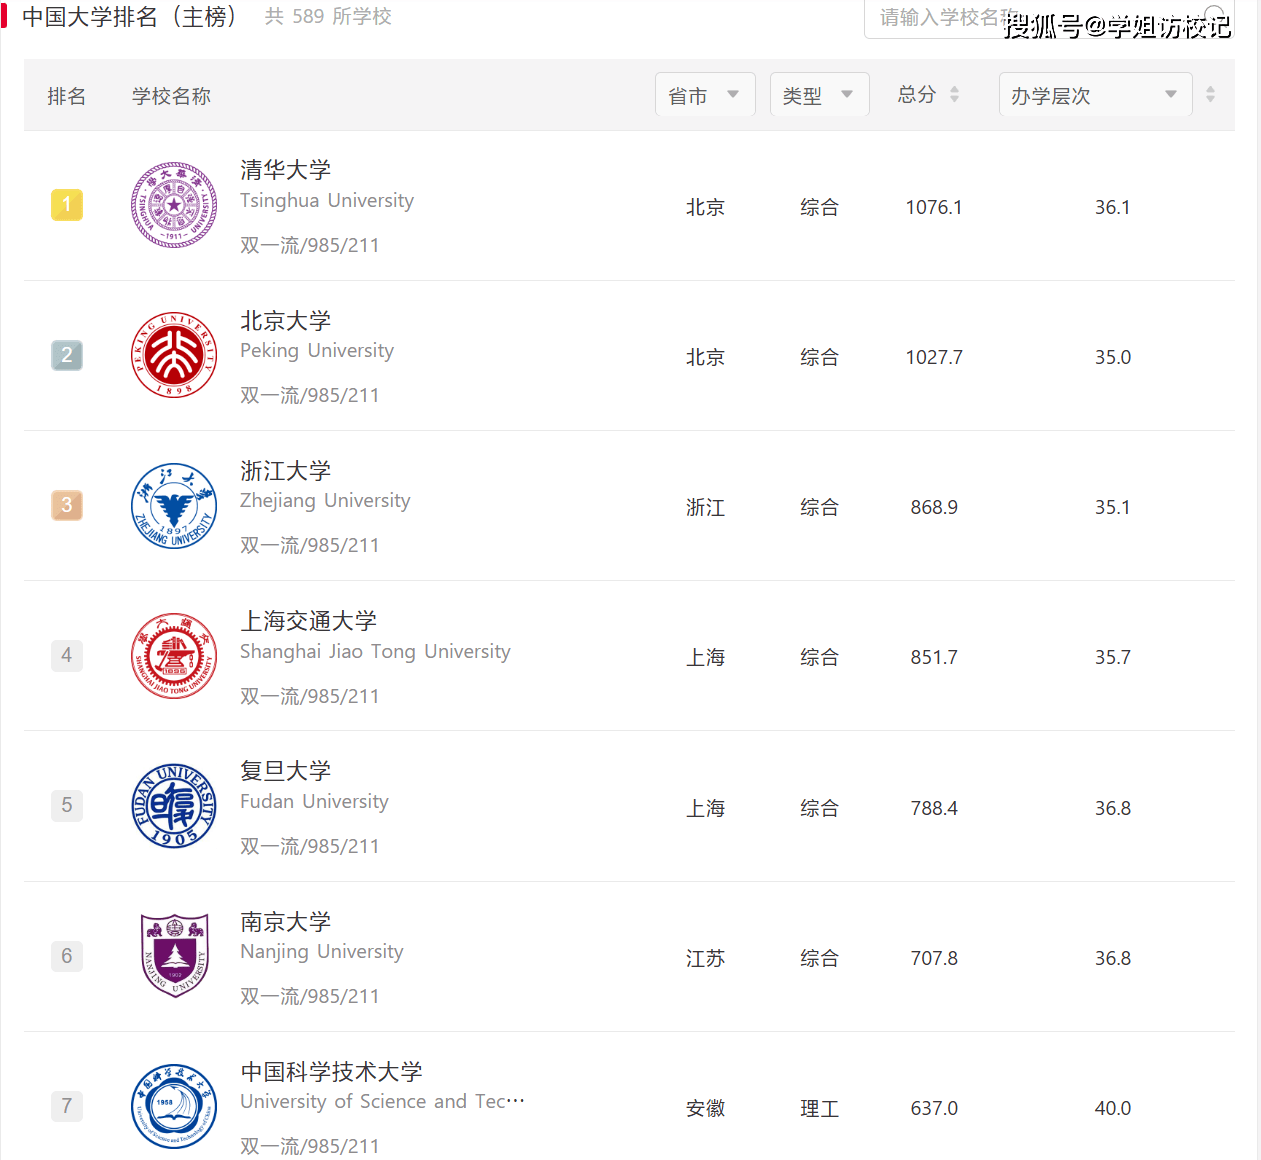Viewport: 1261px width, 1160px height.
Task: Click Peking University English name
Action: pyautogui.click(x=317, y=351)
